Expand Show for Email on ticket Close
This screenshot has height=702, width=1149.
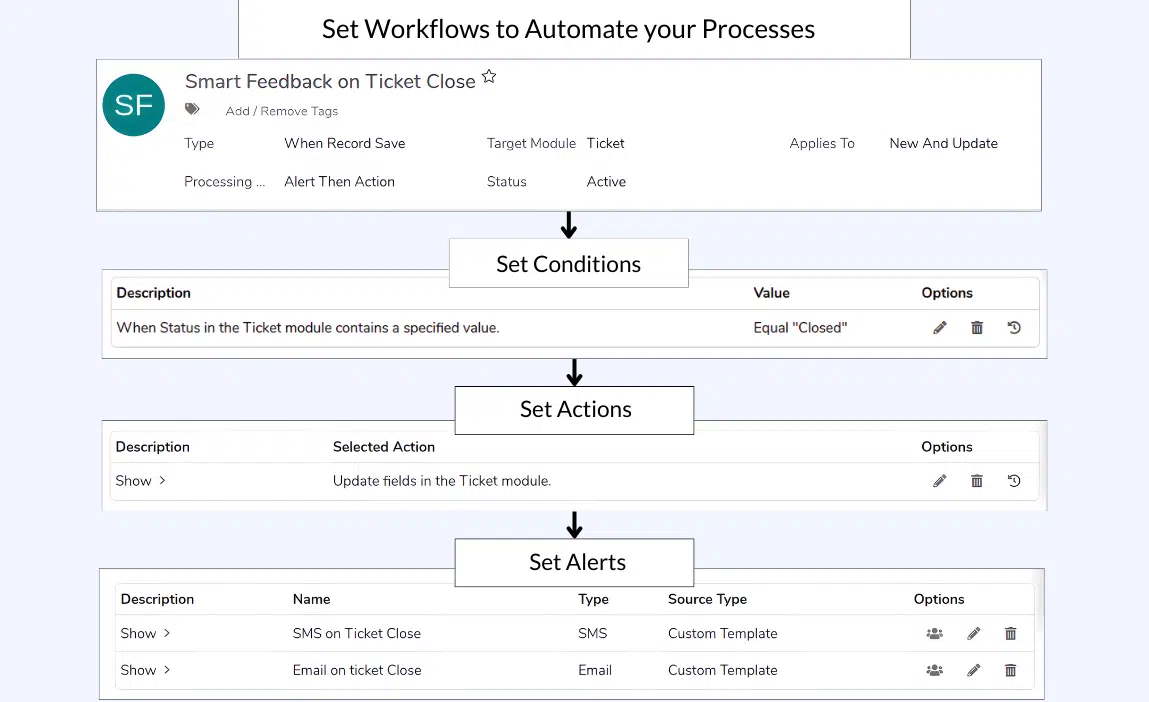click(x=145, y=670)
